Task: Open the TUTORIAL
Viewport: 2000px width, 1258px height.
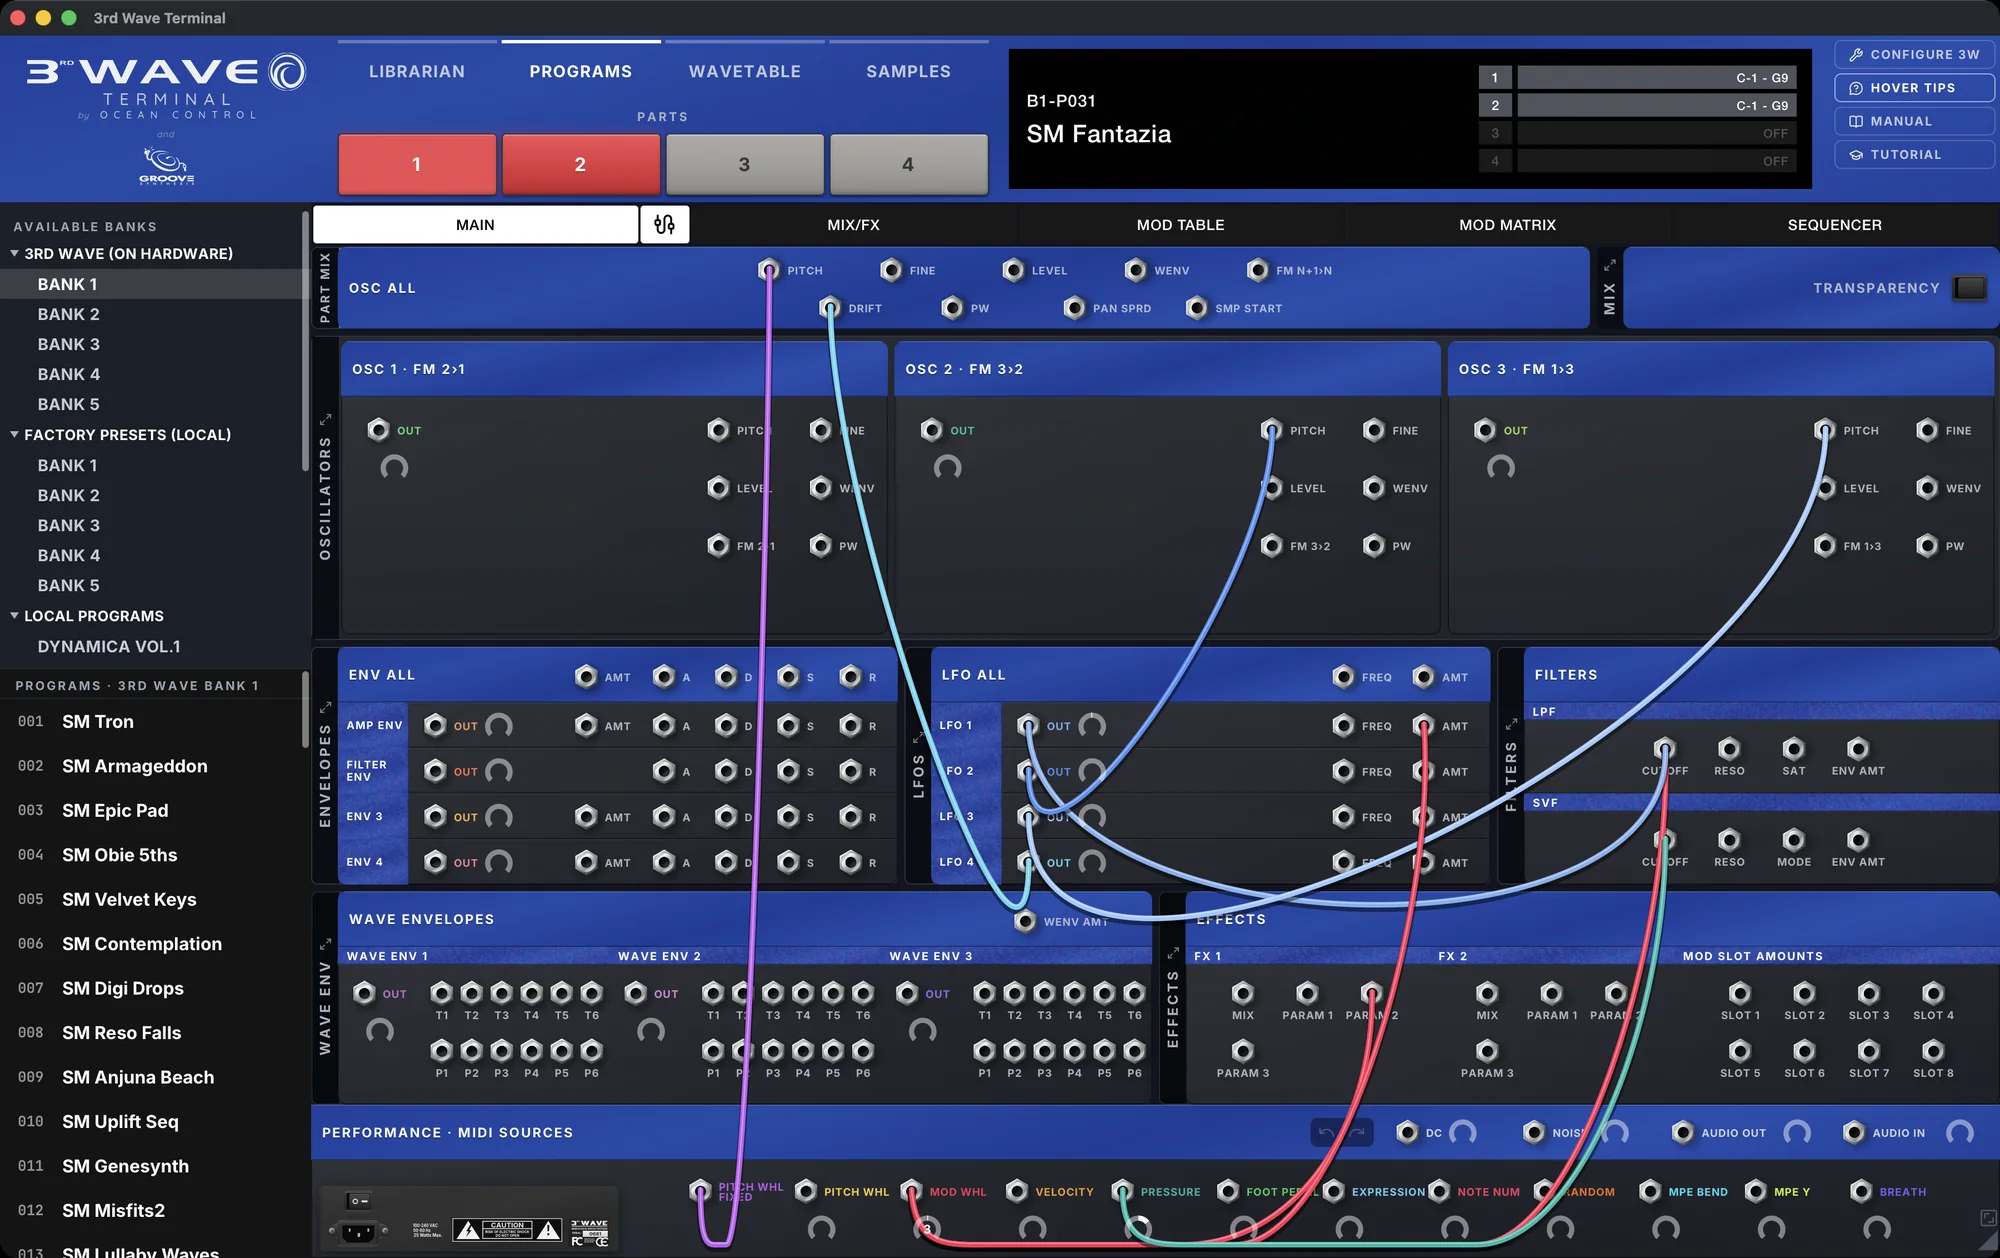Action: pos(1914,155)
